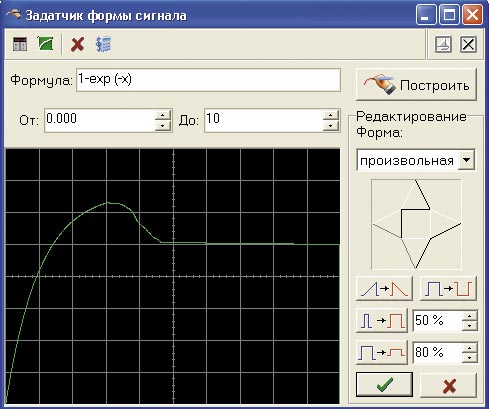This screenshot has width=489, height=409.
Task: Click the amplitude reduce transform button
Action: [x=382, y=352]
